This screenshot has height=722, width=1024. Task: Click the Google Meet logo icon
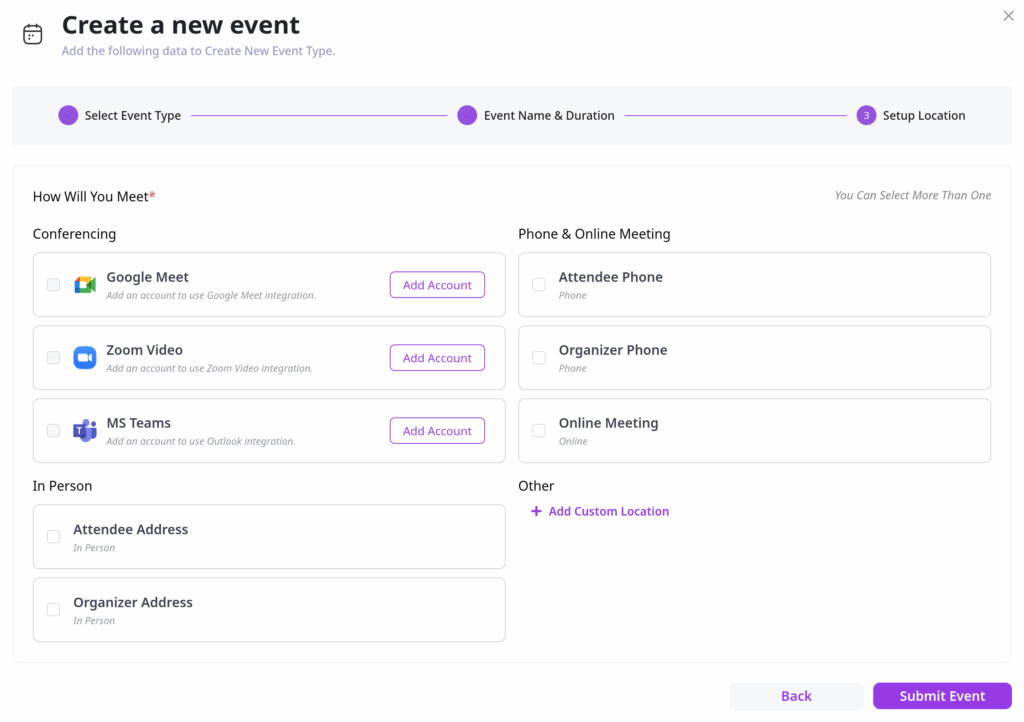(85, 285)
